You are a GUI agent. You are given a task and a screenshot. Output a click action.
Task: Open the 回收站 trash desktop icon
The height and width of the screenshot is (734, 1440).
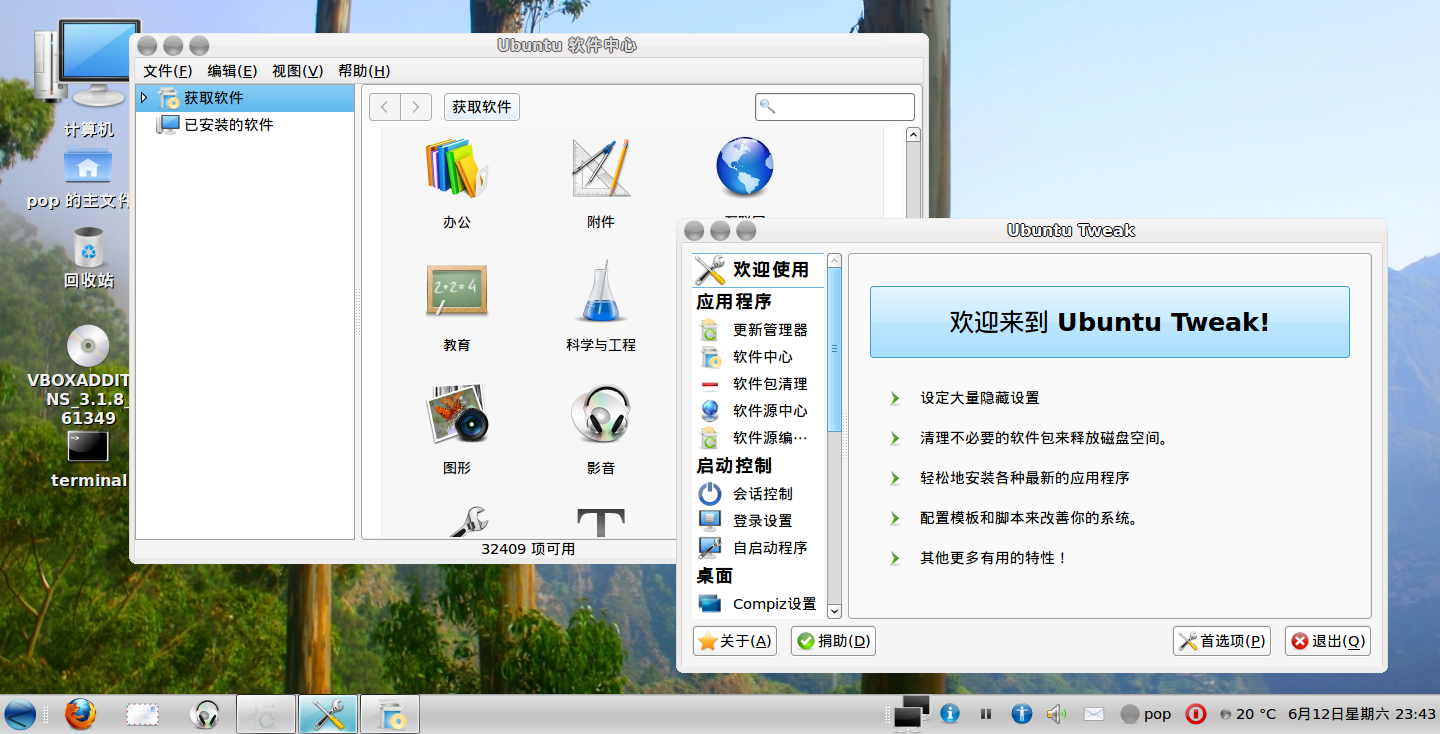pyautogui.click(x=88, y=257)
